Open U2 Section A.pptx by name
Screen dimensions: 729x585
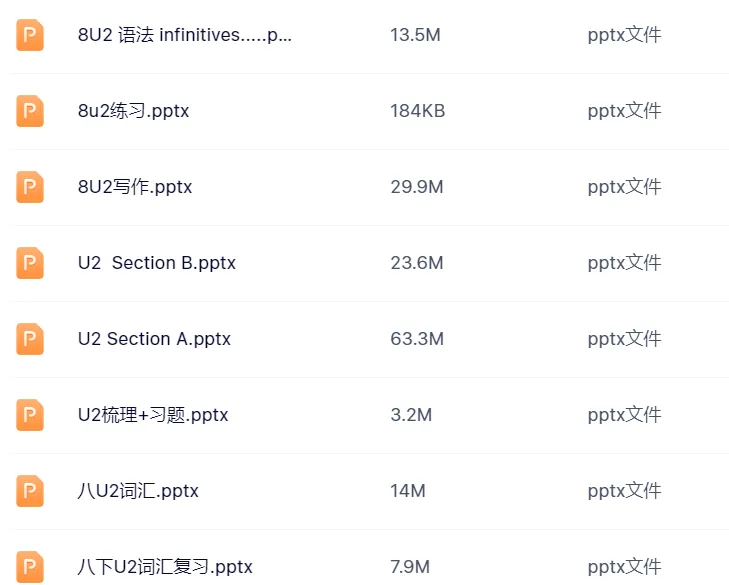pos(154,339)
